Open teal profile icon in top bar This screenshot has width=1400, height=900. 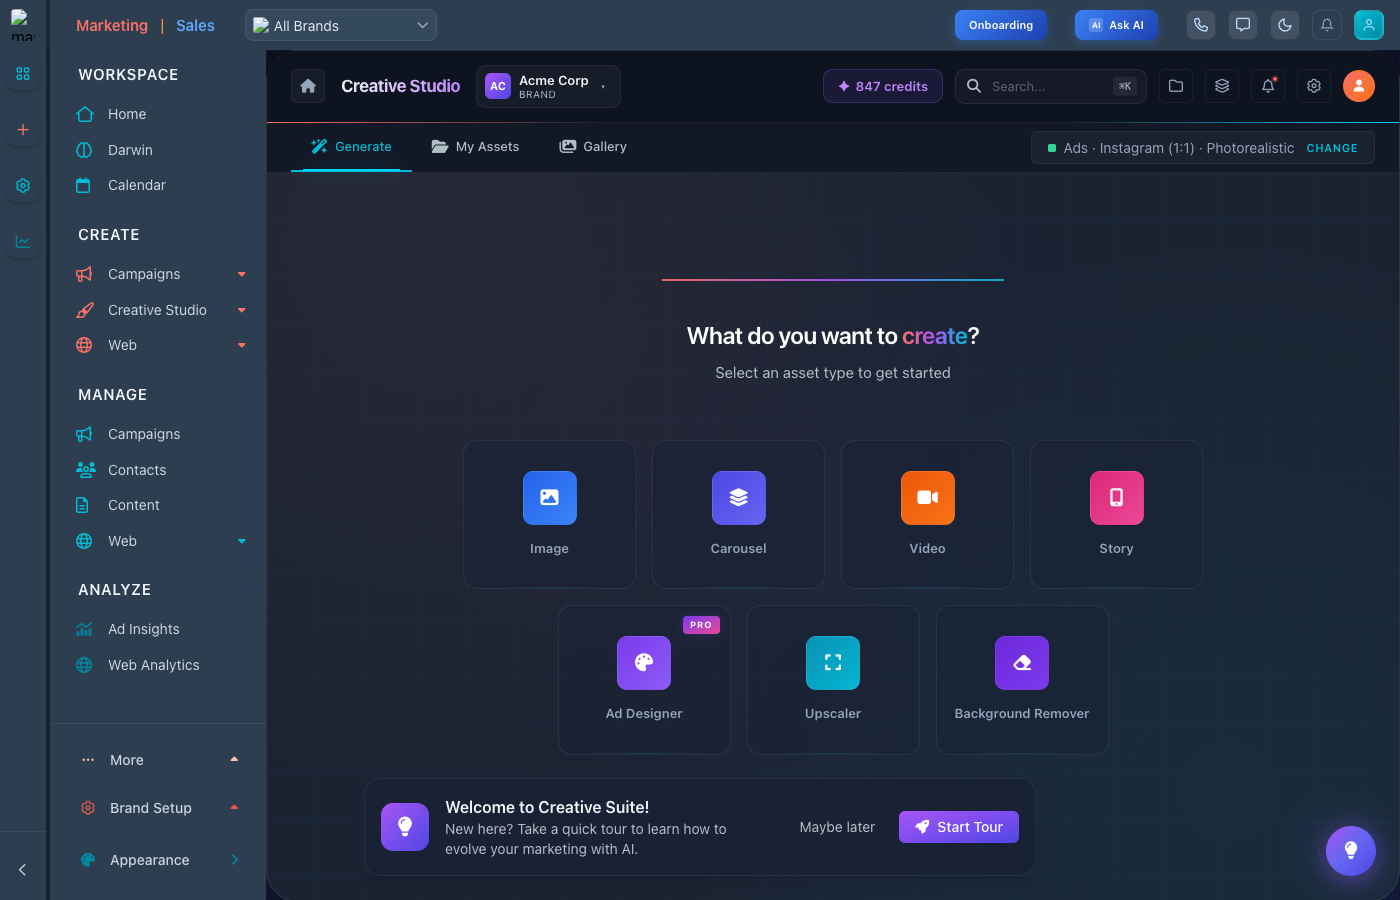pyautogui.click(x=1369, y=25)
